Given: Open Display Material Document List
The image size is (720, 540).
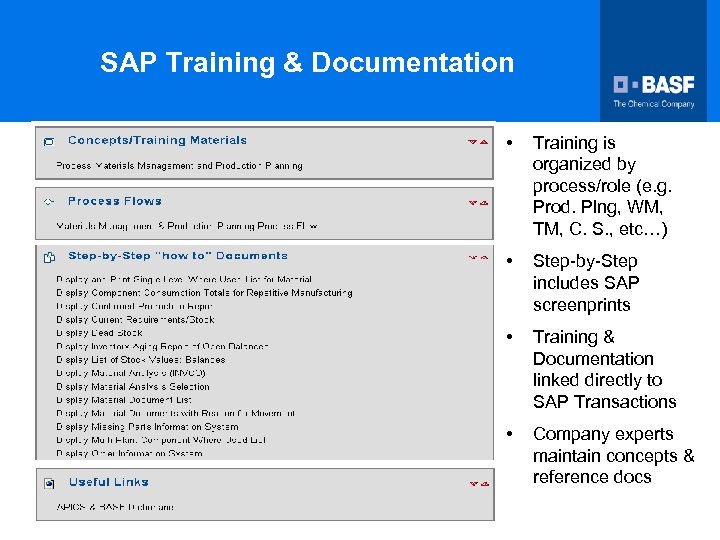Looking at the screenshot, I should point(124,400).
